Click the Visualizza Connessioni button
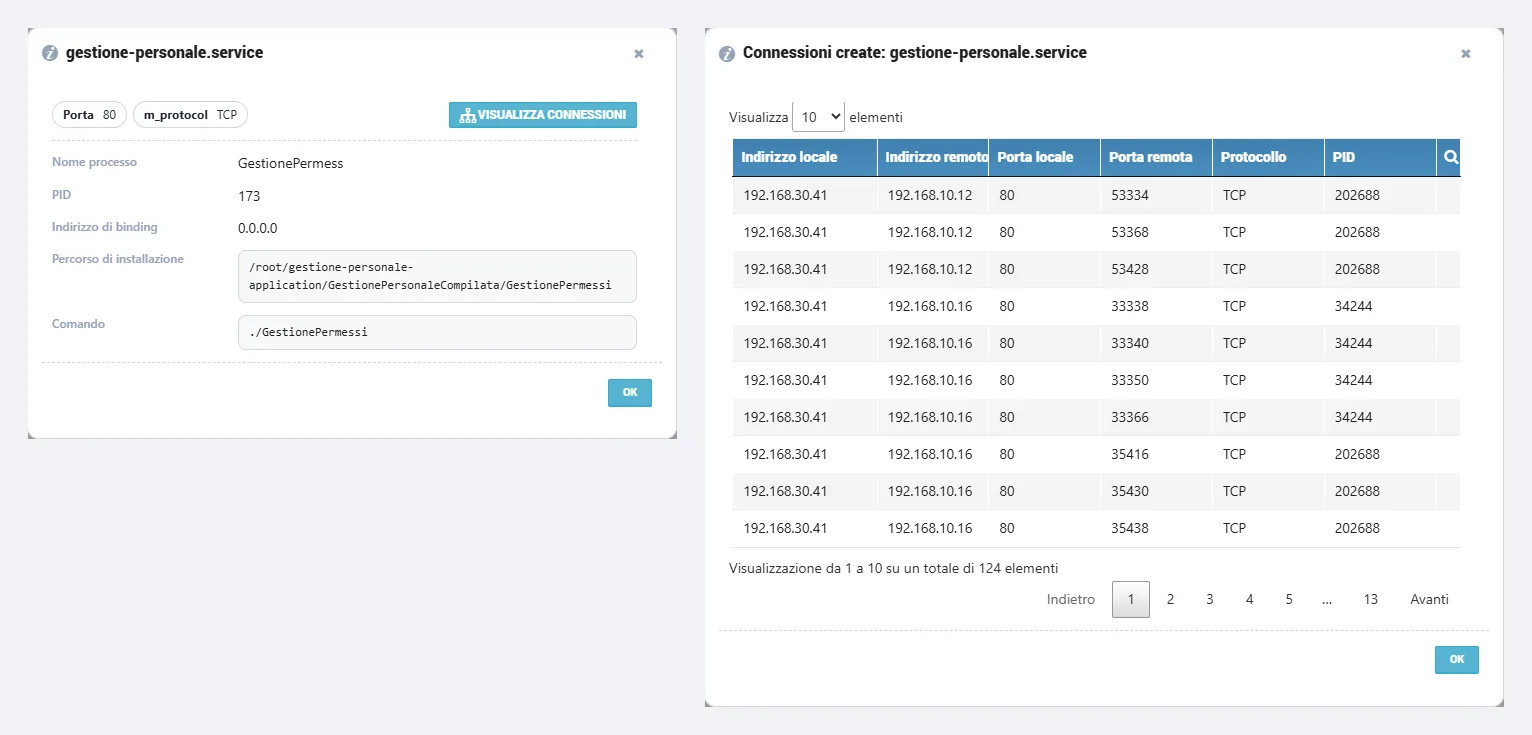Screen dimensions: 1532x735 [x=543, y=115]
